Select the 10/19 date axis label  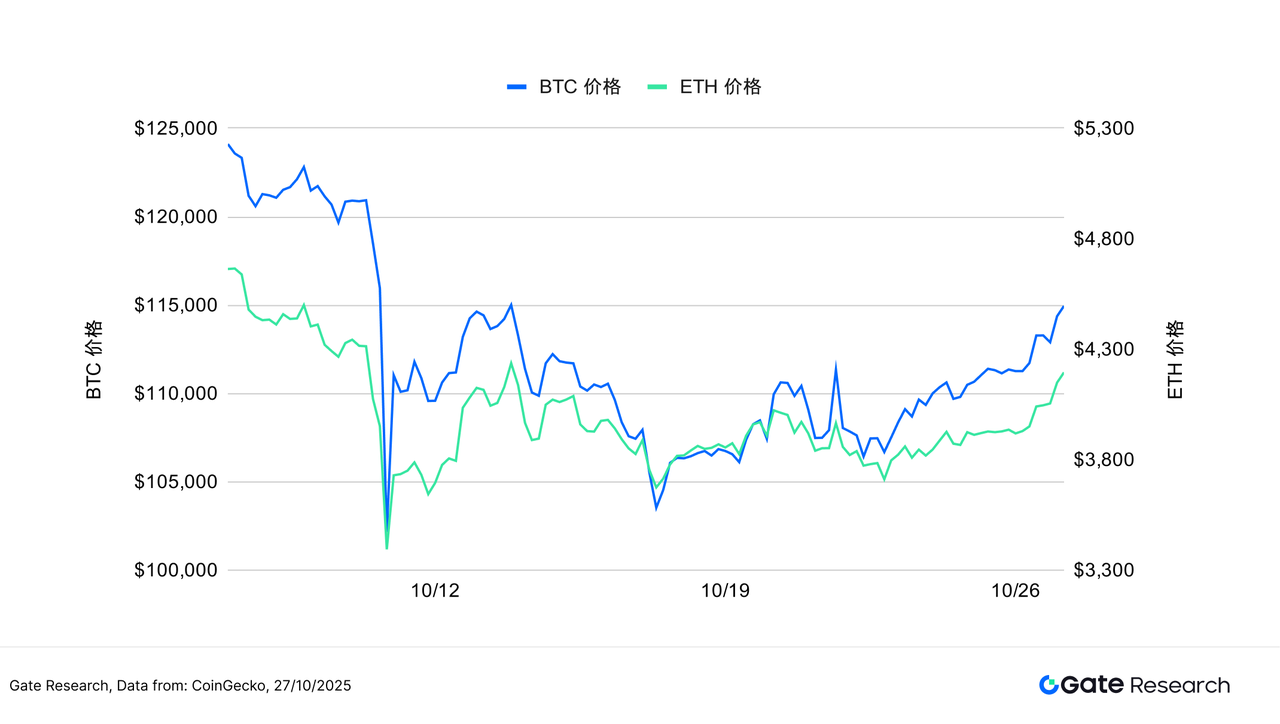725,591
